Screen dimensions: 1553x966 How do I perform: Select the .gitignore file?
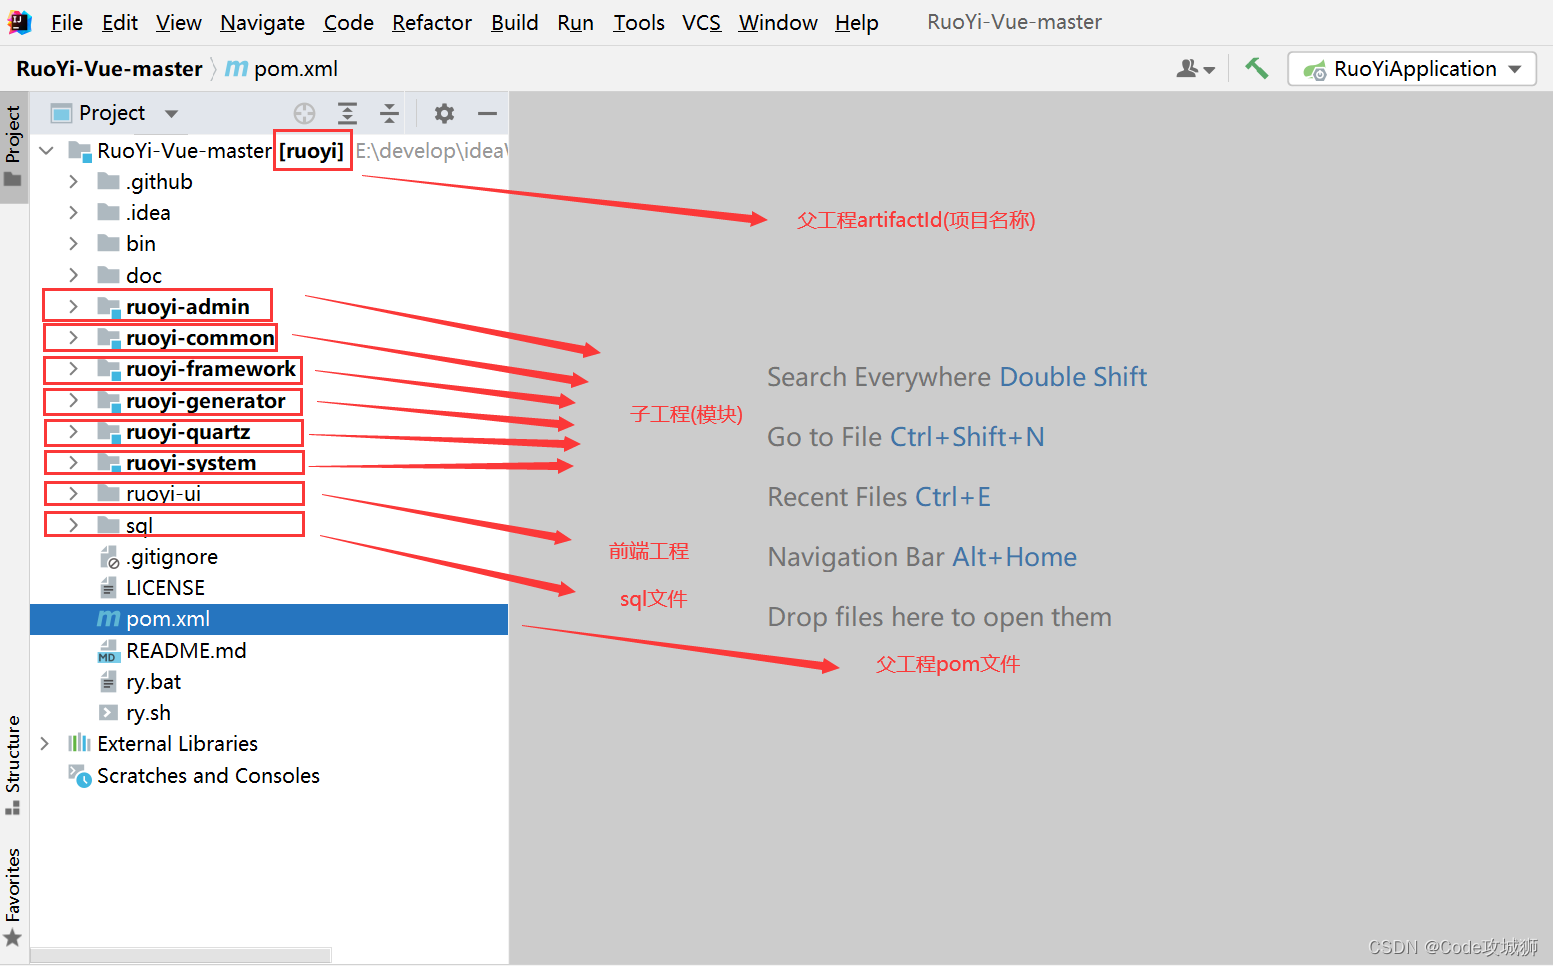click(269, 557)
